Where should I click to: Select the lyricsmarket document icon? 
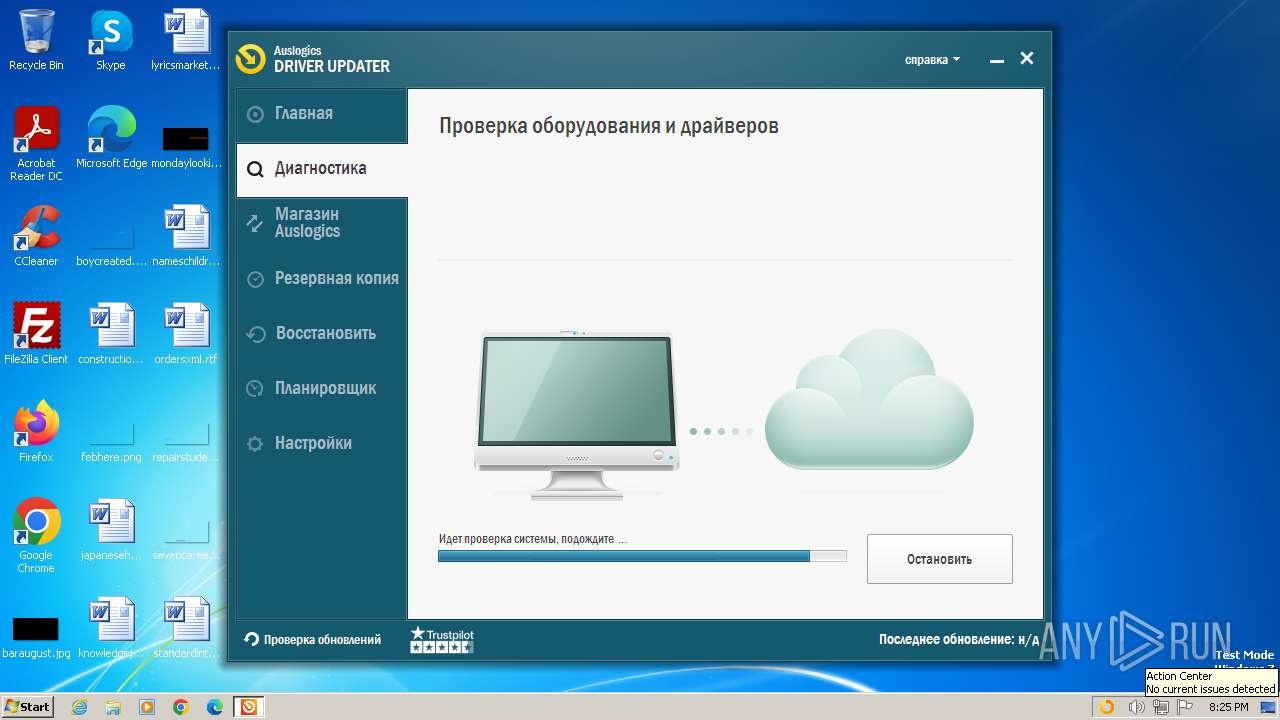[186, 40]
